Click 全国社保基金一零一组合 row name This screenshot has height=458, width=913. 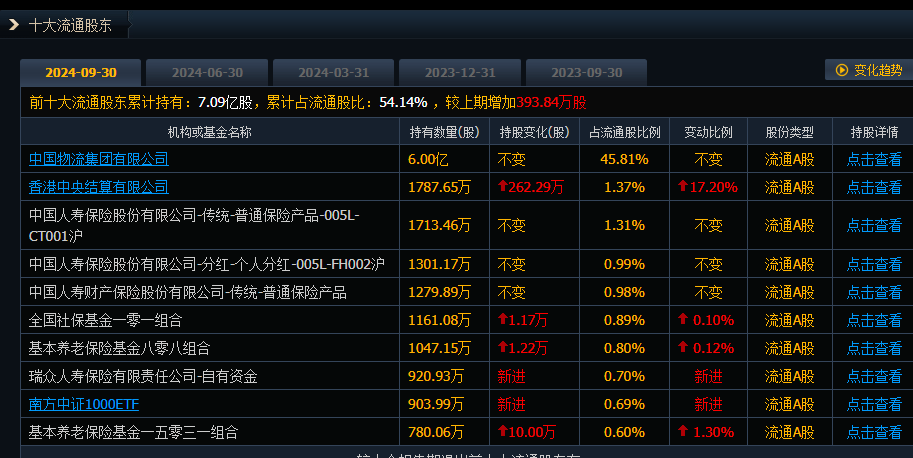[x=105, y=320]
